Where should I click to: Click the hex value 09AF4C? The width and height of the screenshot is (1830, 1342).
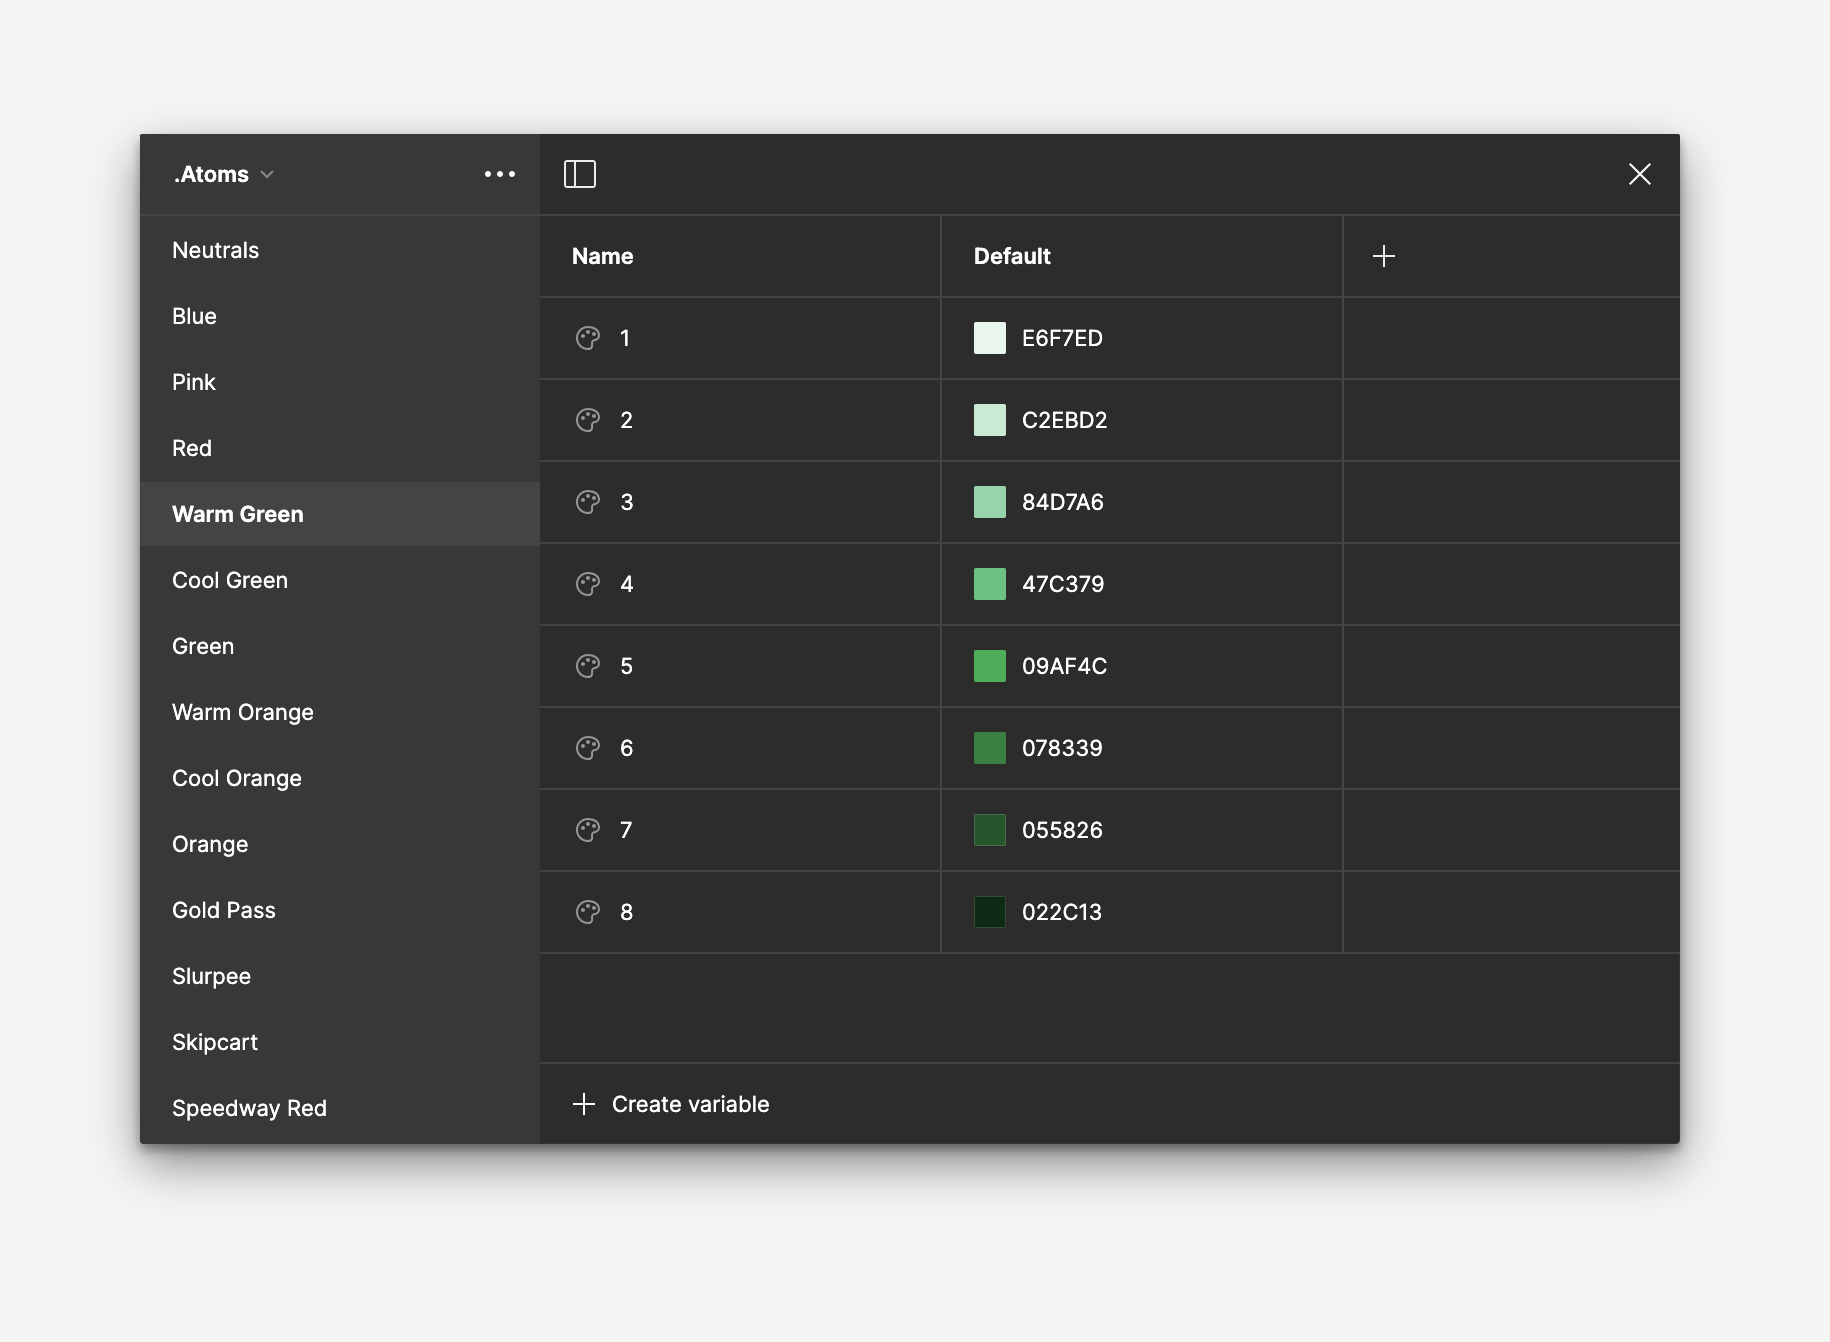1064,666
